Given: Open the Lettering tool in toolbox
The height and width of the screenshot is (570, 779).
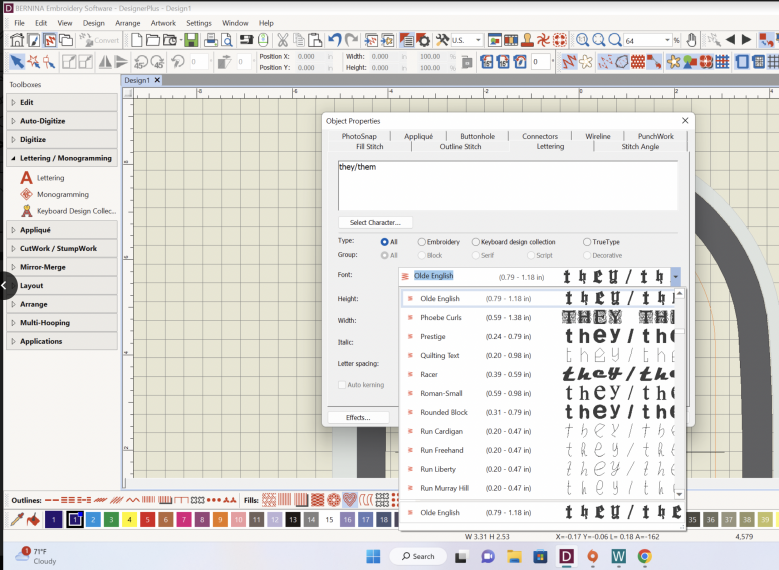Looking at the screenshot, I should (50, 177).
